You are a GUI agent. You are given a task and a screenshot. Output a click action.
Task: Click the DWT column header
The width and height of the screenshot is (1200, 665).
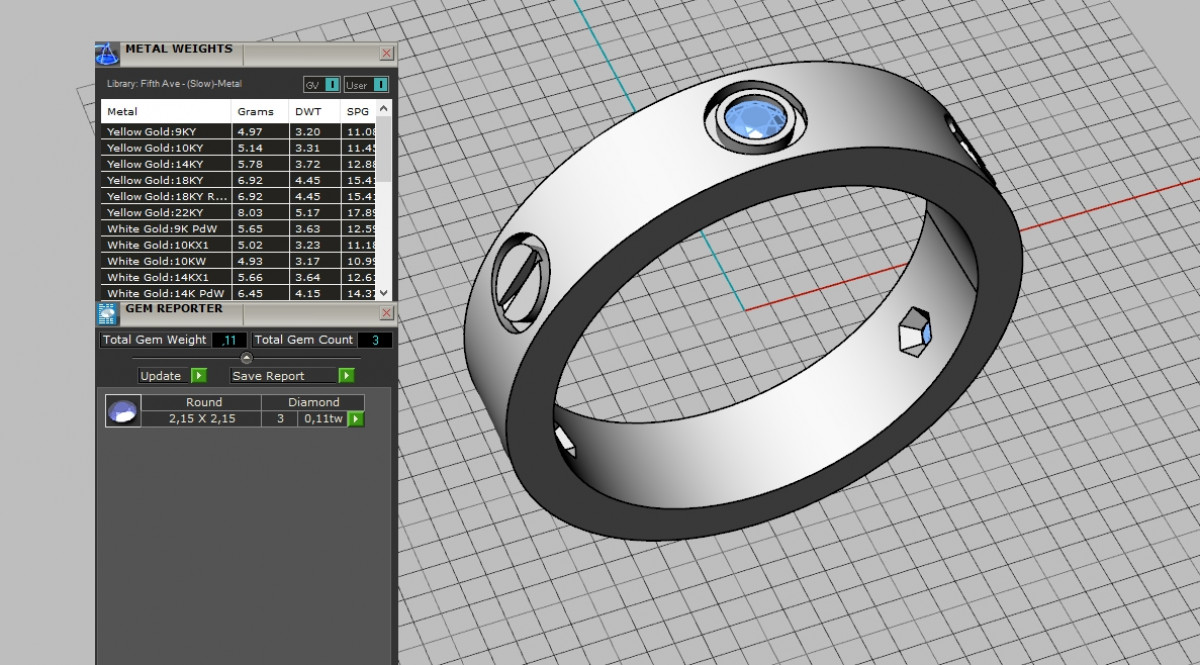click(x=309, y=111)
